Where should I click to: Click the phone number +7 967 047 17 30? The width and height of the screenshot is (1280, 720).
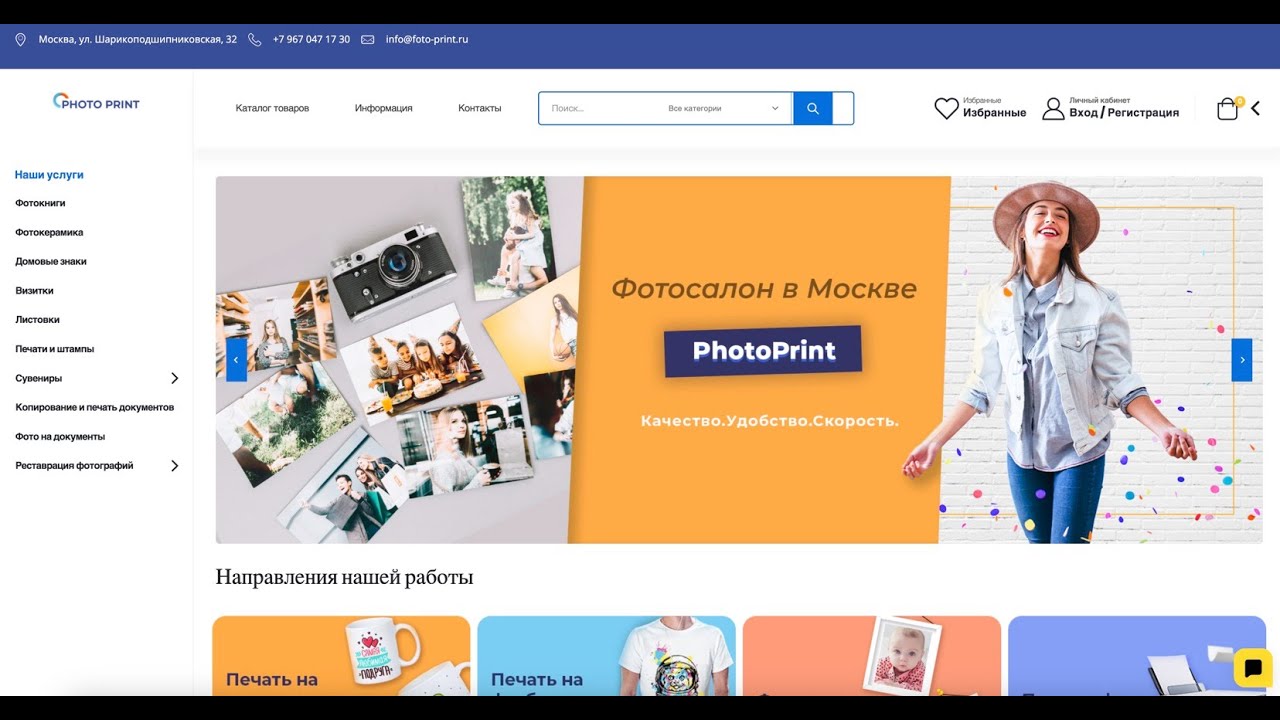(311, 40)
